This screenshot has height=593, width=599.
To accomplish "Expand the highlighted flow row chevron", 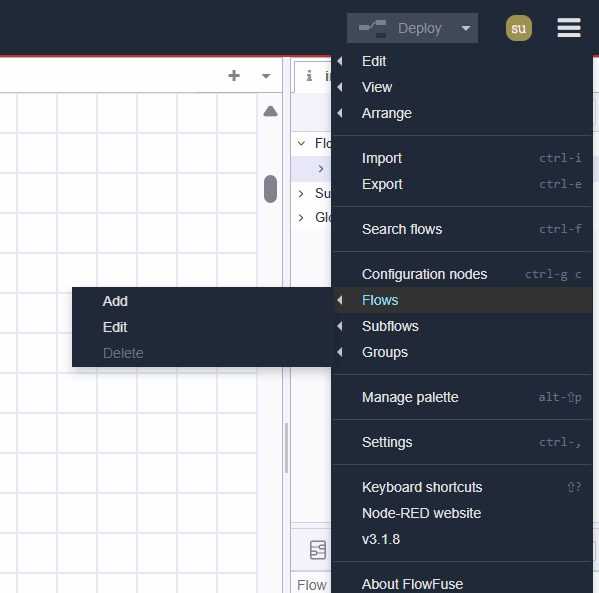I will pyautogui.click(x=321, y=169).
